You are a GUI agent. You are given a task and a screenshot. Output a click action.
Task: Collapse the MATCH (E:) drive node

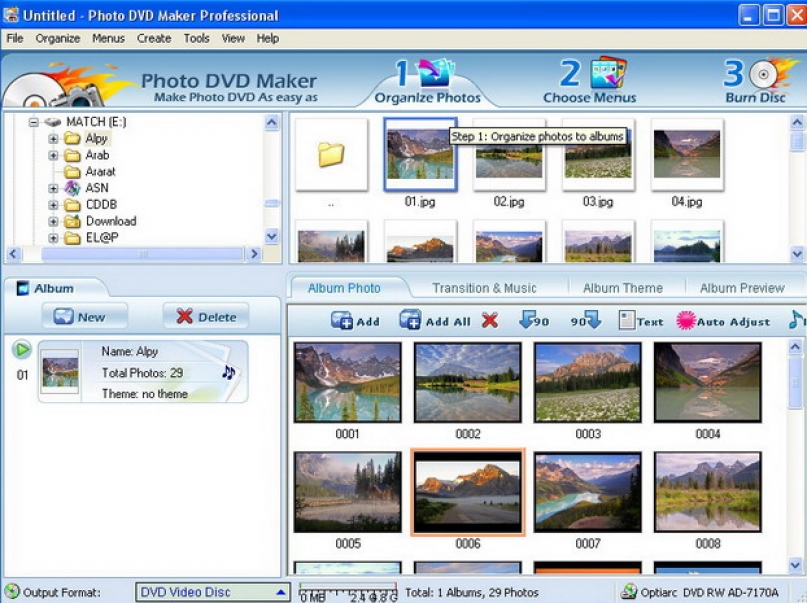coord(33,122)
